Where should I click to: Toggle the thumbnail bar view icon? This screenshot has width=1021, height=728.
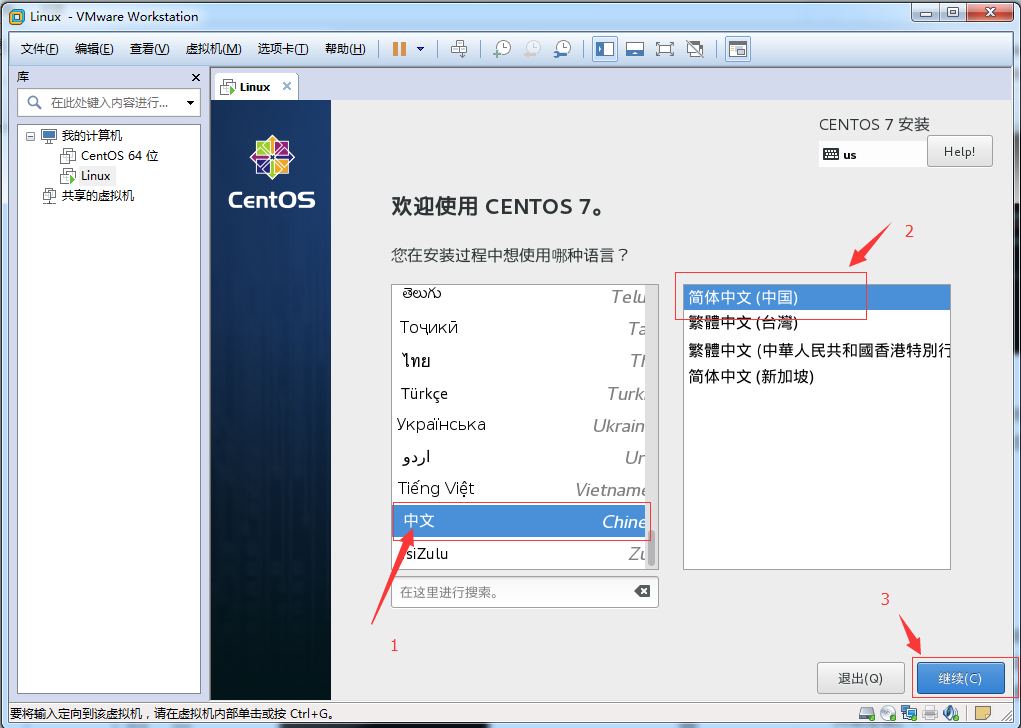pyautogui.click(x=635, y=49)
